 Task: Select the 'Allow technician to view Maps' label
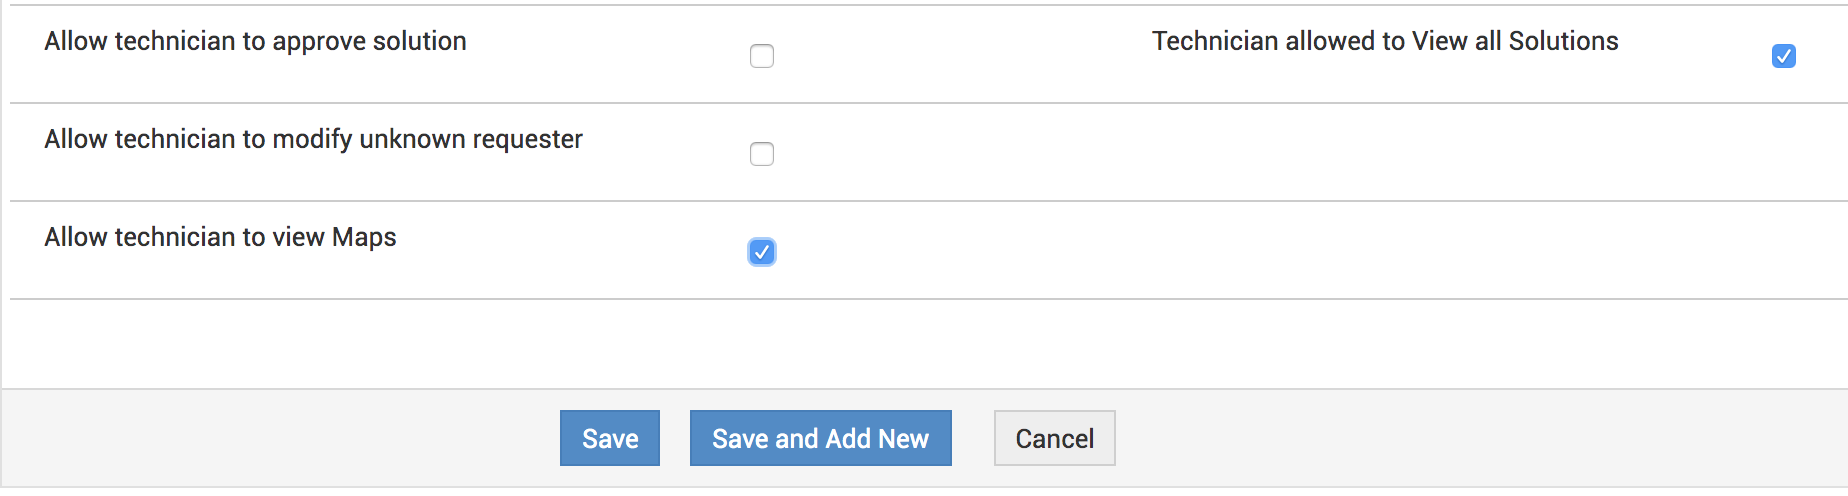[220, 237]
